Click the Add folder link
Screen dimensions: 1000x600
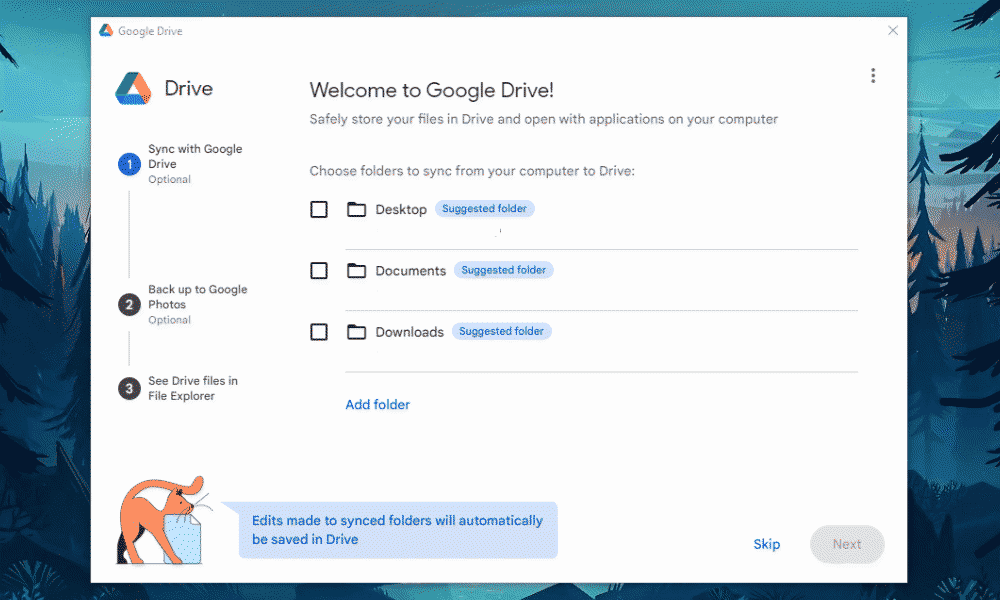click(378, 405)
